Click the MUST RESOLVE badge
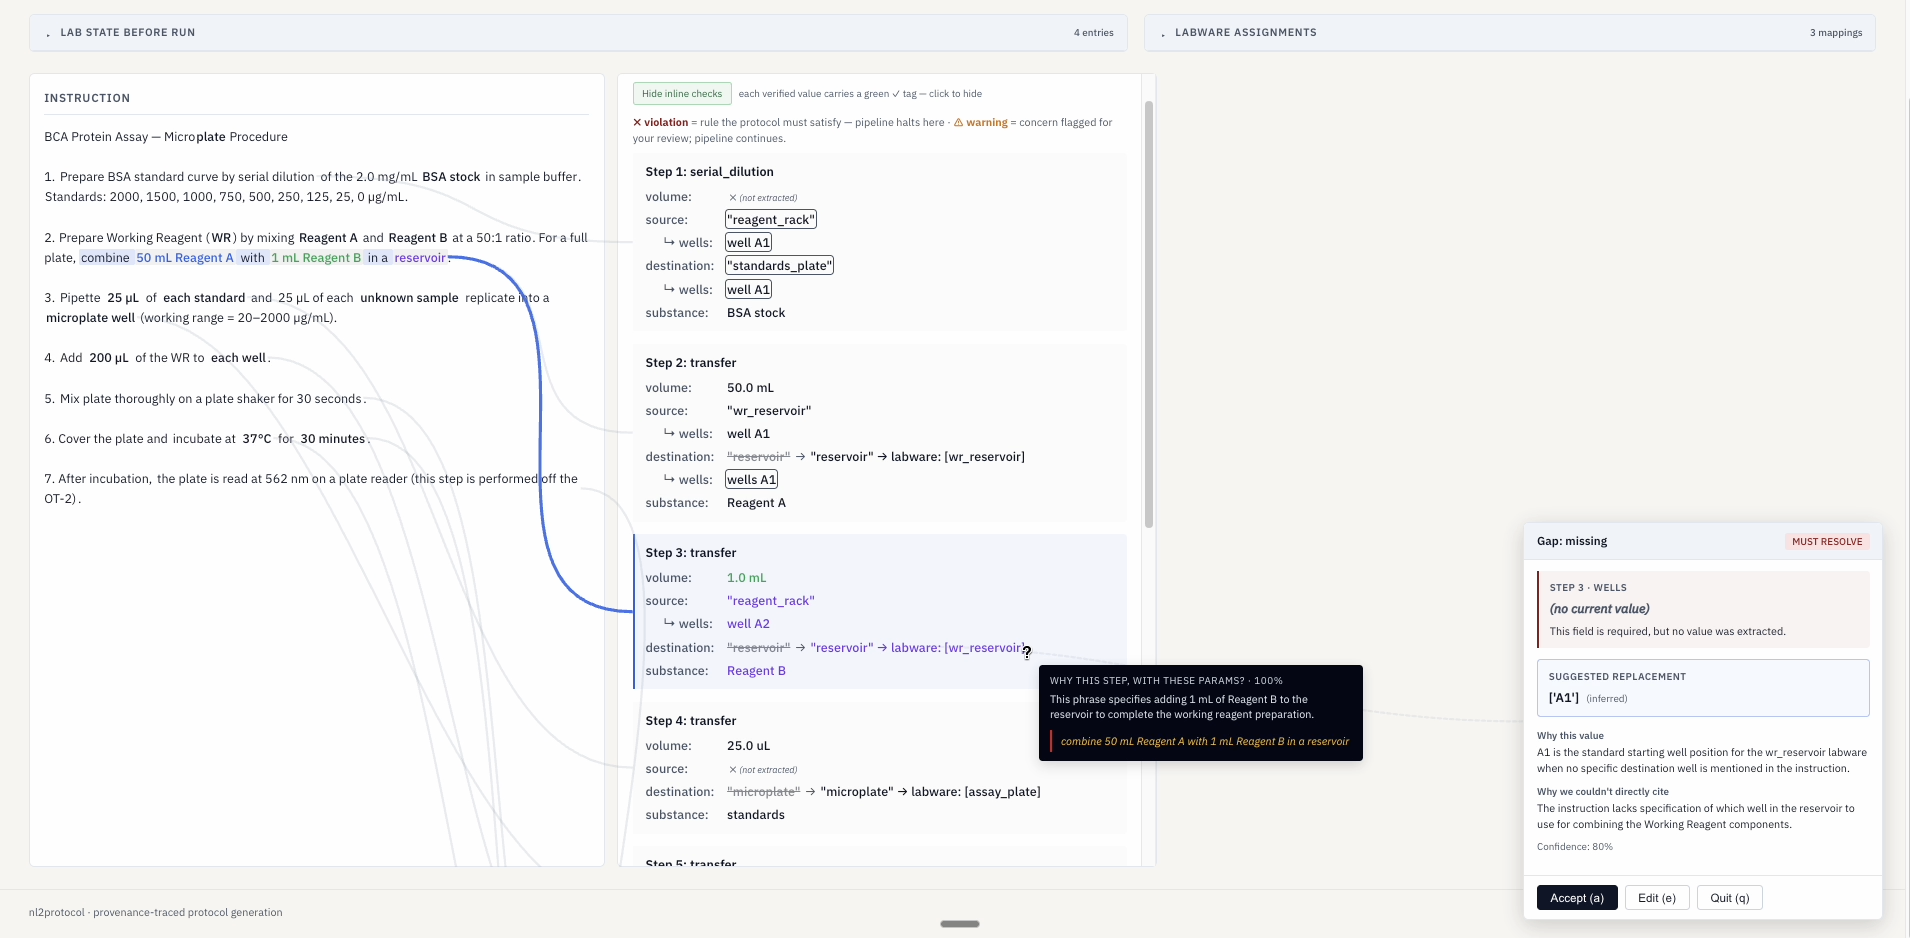Image resolution: width=1910 pixels, height=938 pixels. click(x=1827, y=541)
